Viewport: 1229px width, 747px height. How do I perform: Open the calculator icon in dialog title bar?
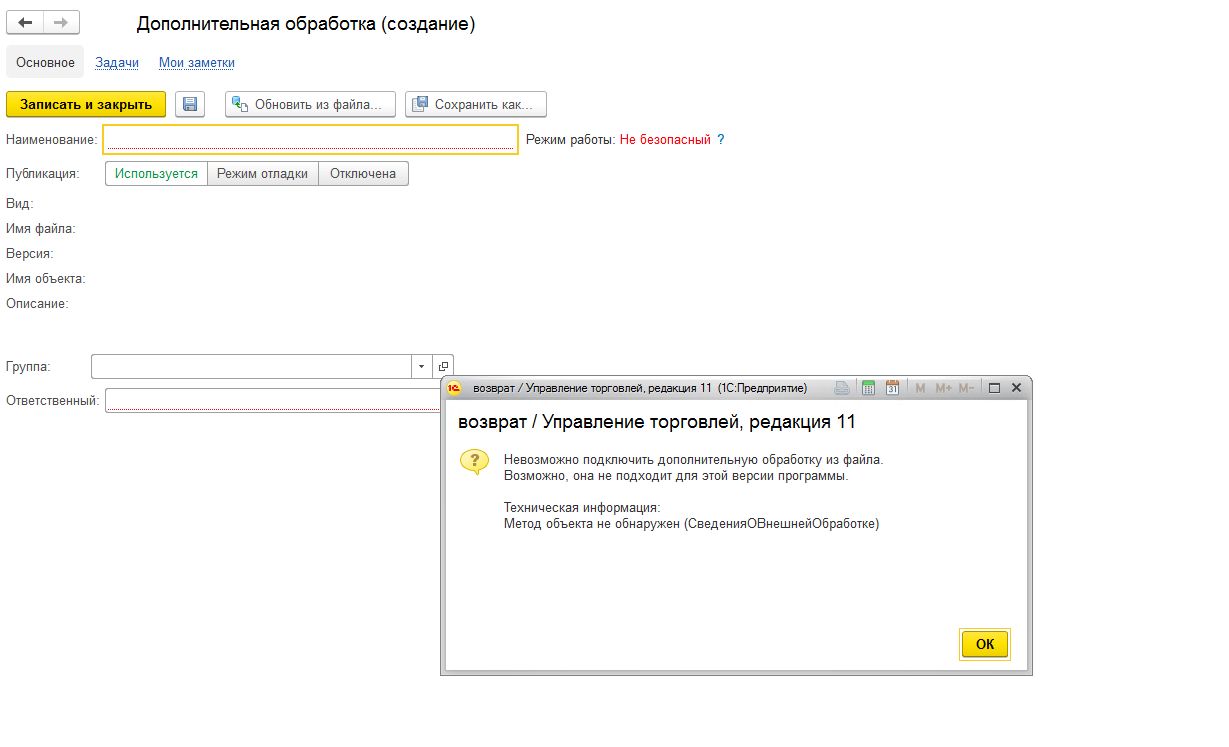(868, 387)
